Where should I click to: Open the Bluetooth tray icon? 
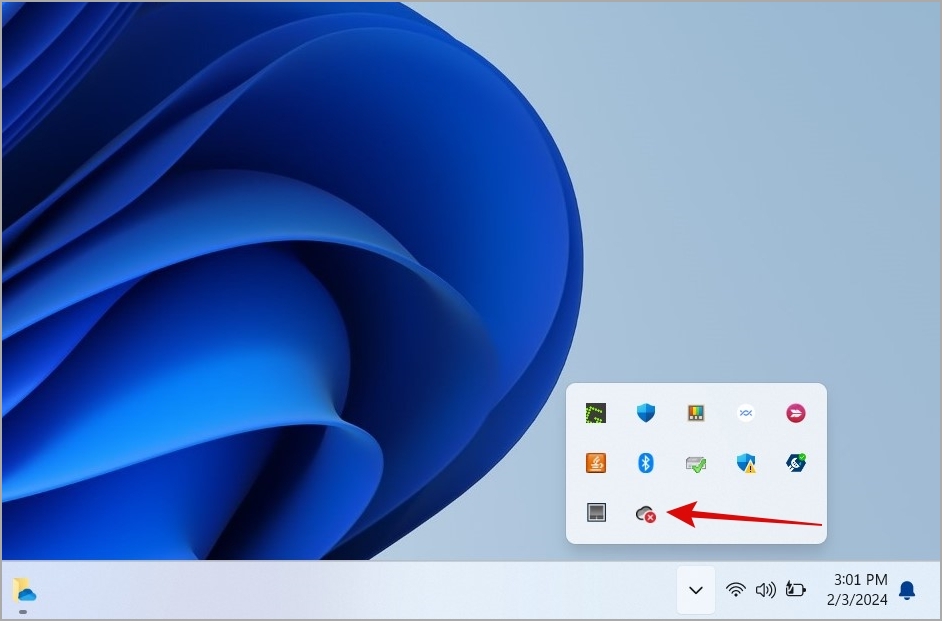click(645, 463)
